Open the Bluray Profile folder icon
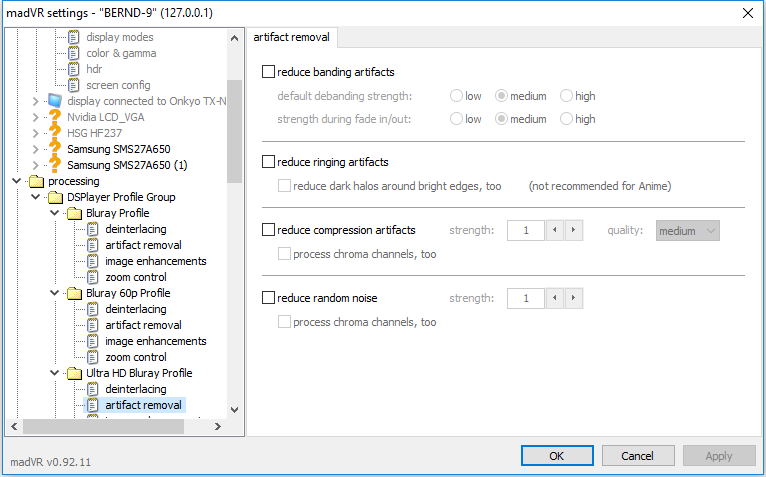 click(74, 213)
